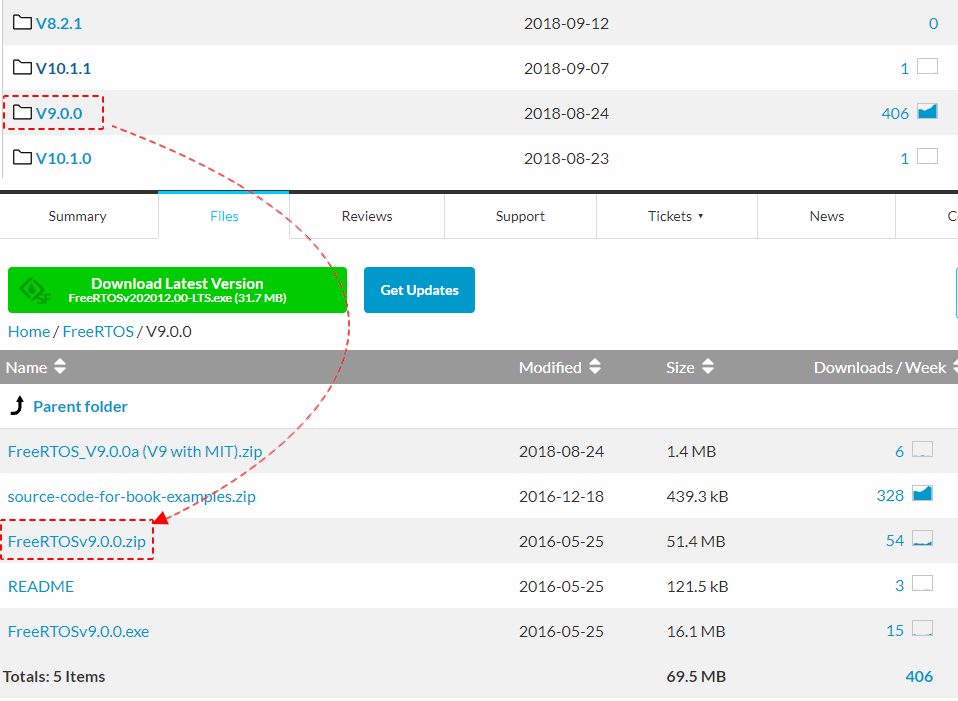The image size is (958, 701).
Task: Show stats chart for source-code-for-book-examples row
Action: click(923, 493)
